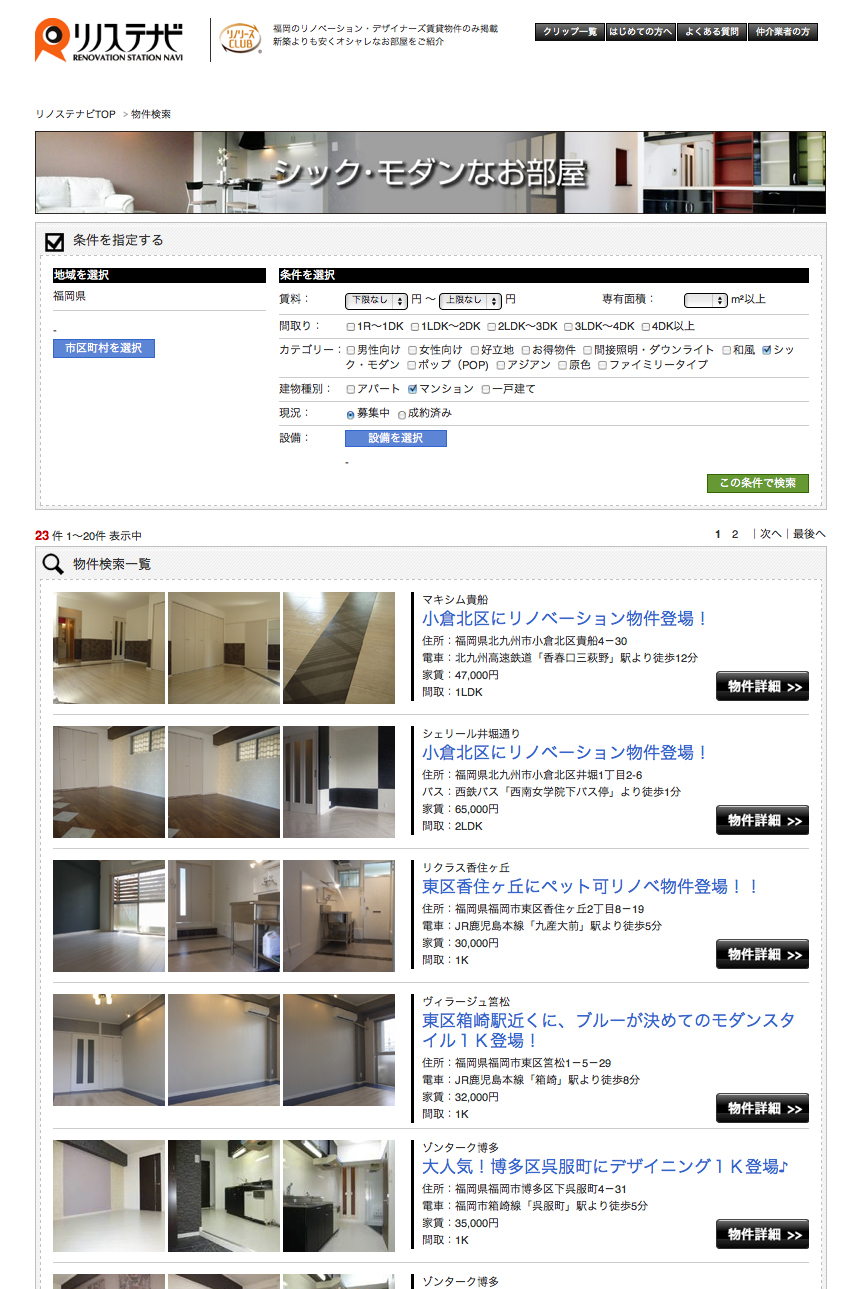Check the アパート building type checkbox
This screenshot has width=859, height=1289.
pos(350,390)
